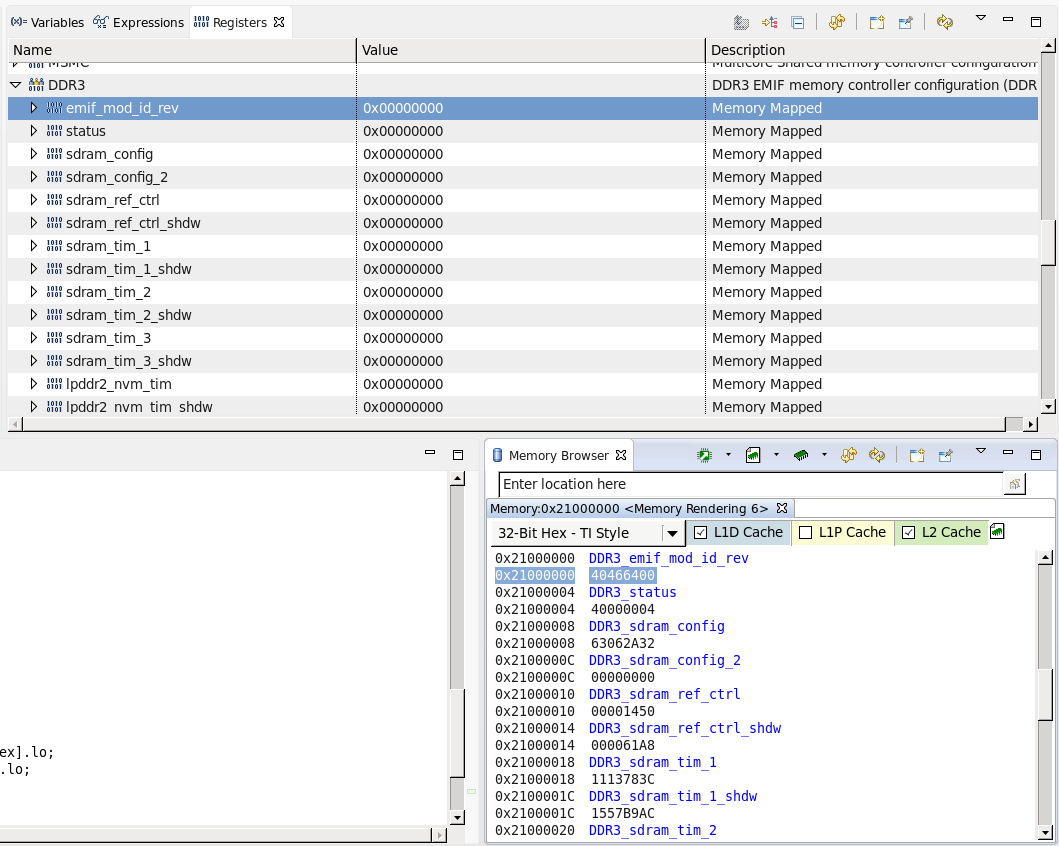The height and width of the screenshot is (846, 1059).
Task: Click the Enter location here field
Action: coord(750,484)
